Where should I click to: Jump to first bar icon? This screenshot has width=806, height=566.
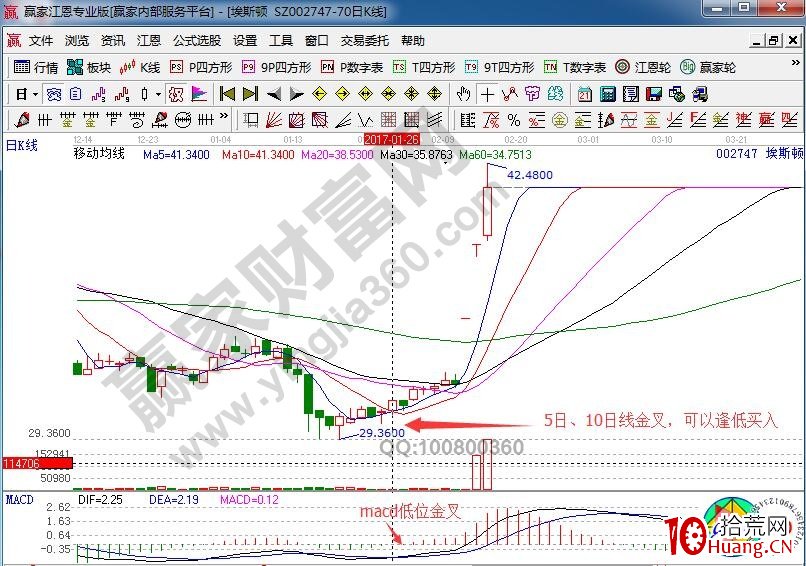tap(227, 94)
